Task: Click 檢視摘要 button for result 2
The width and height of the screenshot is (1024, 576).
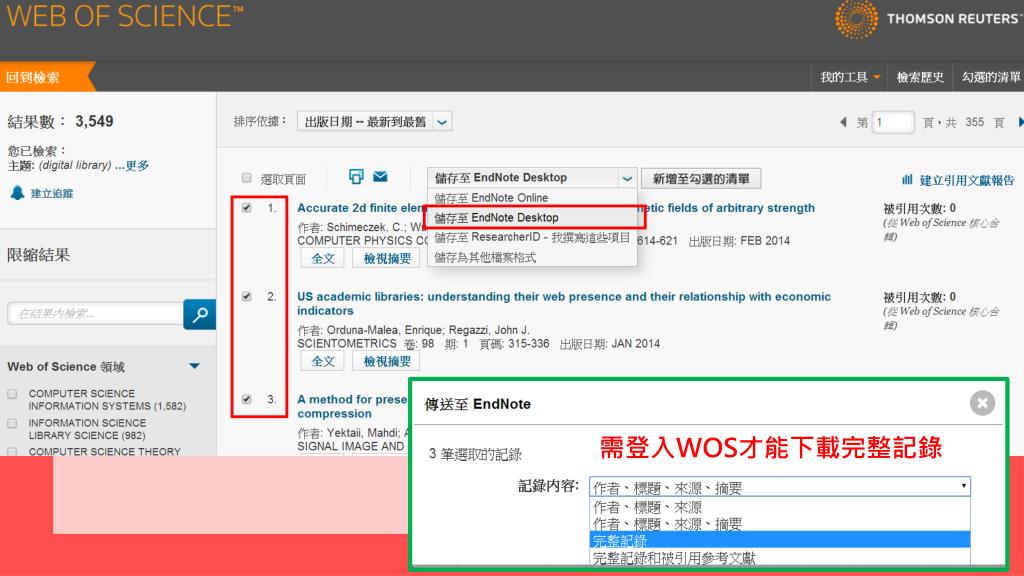Action: [x=387, y=361]
